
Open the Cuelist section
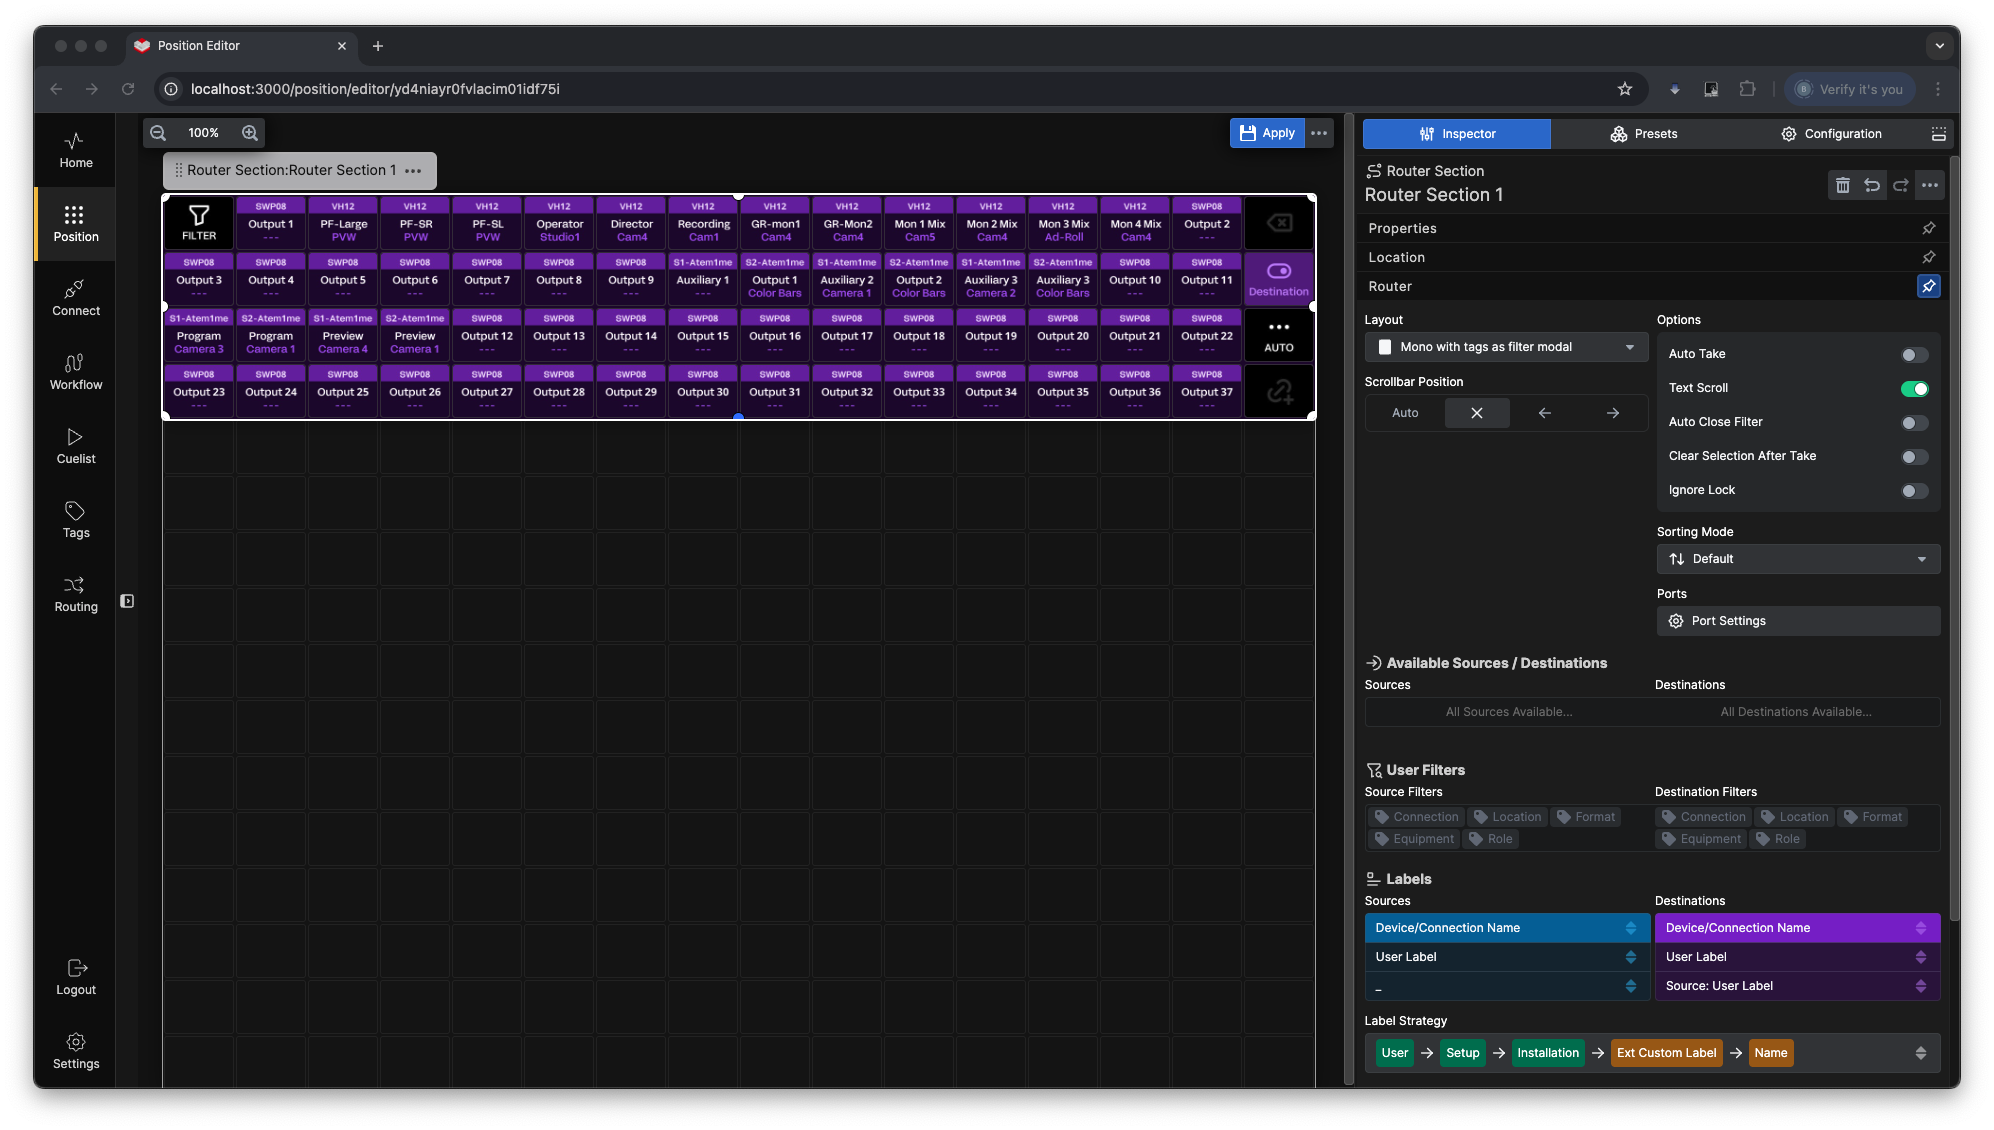tap(75, 446)
